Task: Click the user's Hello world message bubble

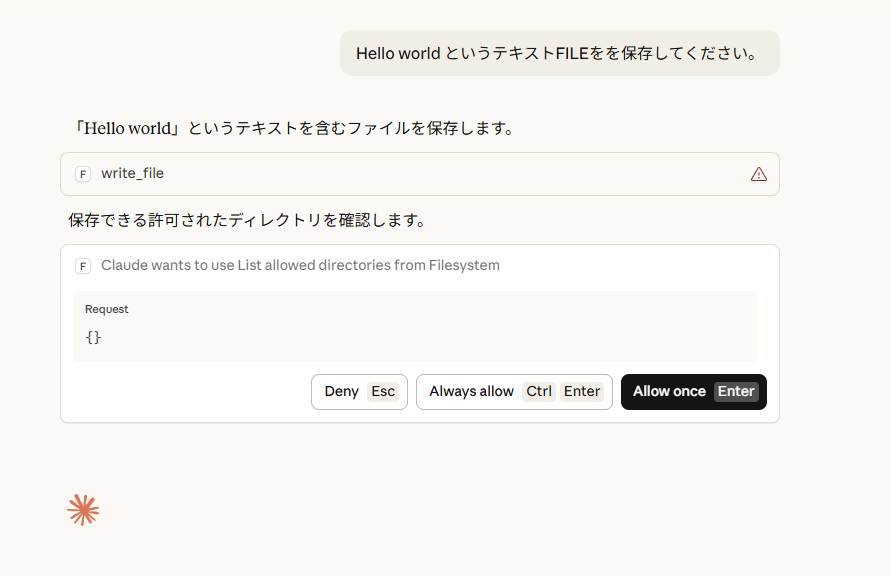Action: coord(559,53)
